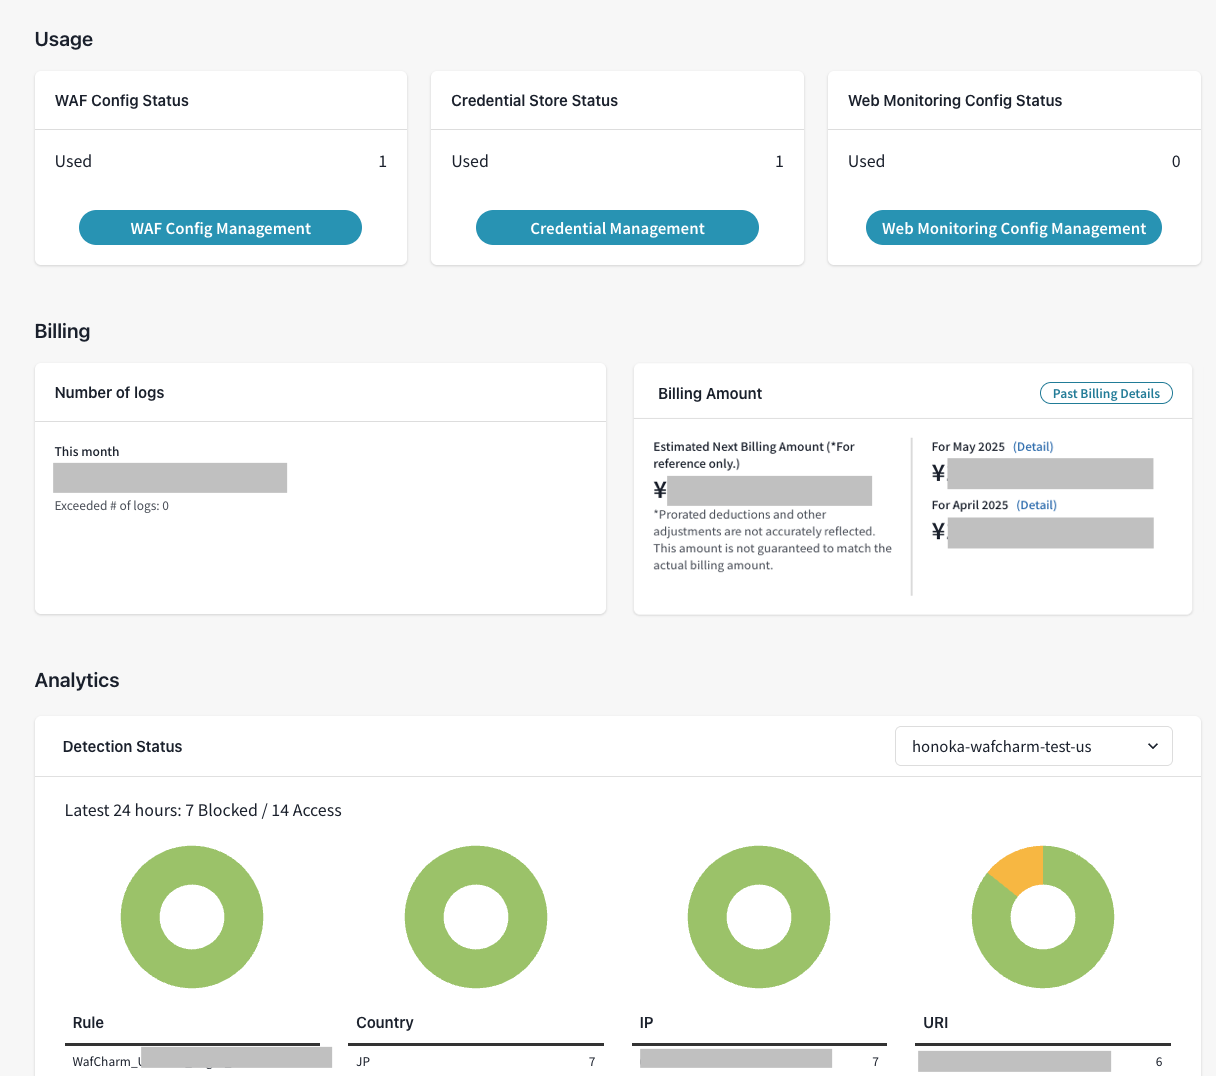Screen dimensions: 1216x1076
Task: Click the Usage section heading
Action: pyautogui.click(x=64, y=39)
